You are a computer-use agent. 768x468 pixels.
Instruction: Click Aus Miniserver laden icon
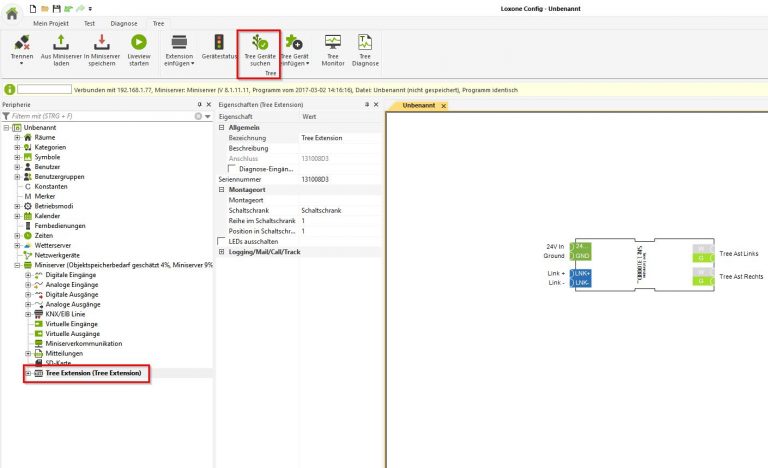pos(60,43)
